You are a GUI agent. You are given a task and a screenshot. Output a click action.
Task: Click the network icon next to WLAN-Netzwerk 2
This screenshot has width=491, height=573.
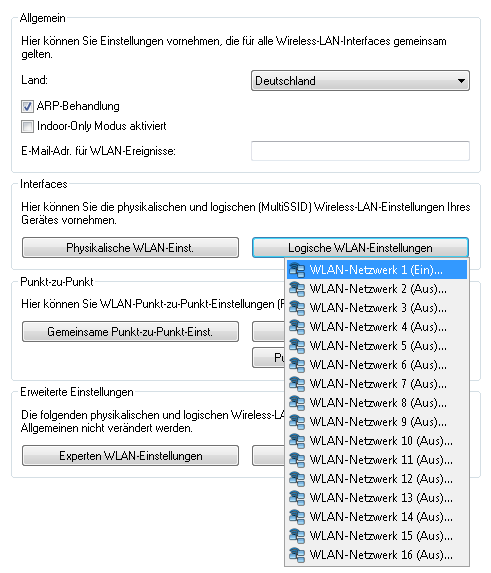pos(297,289)
